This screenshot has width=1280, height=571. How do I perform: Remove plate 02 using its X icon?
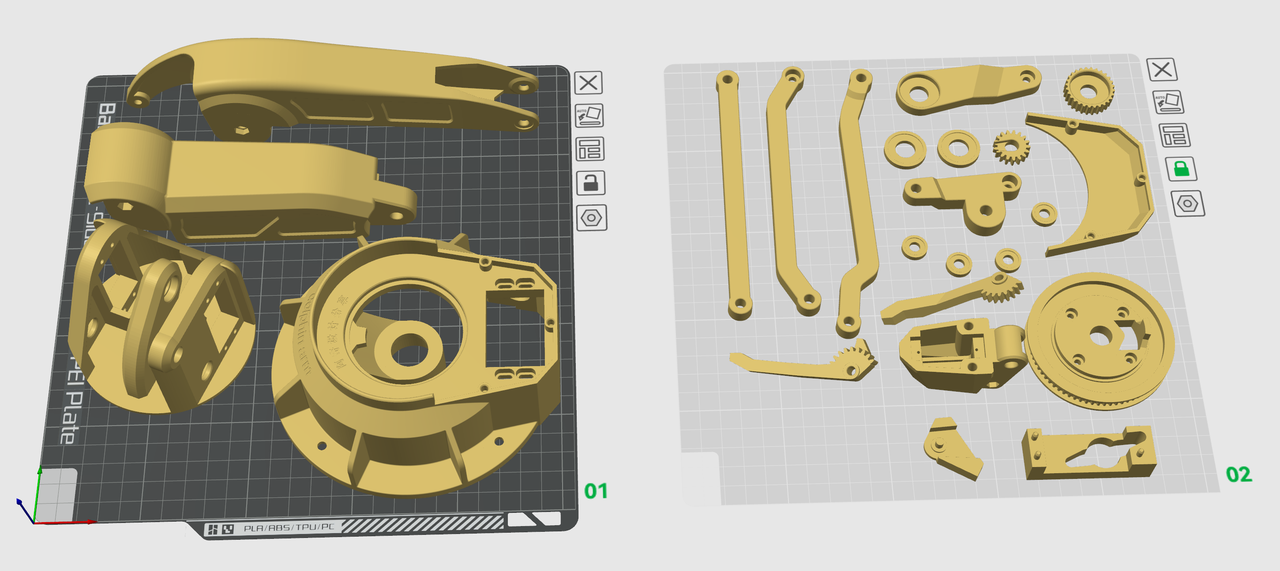click(1161, 69)
